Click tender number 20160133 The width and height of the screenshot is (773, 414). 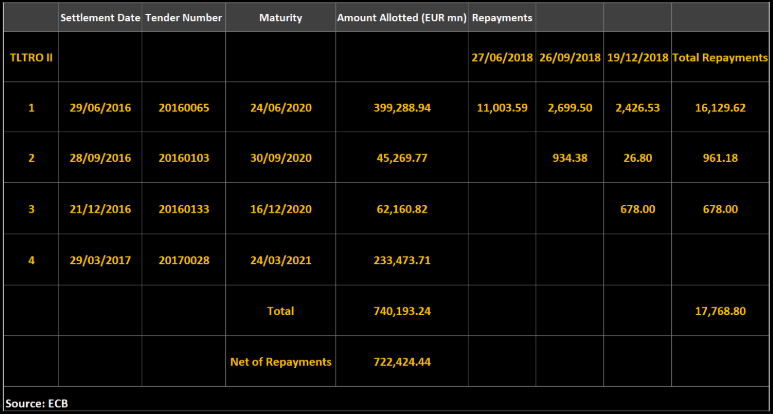[184, 209]
